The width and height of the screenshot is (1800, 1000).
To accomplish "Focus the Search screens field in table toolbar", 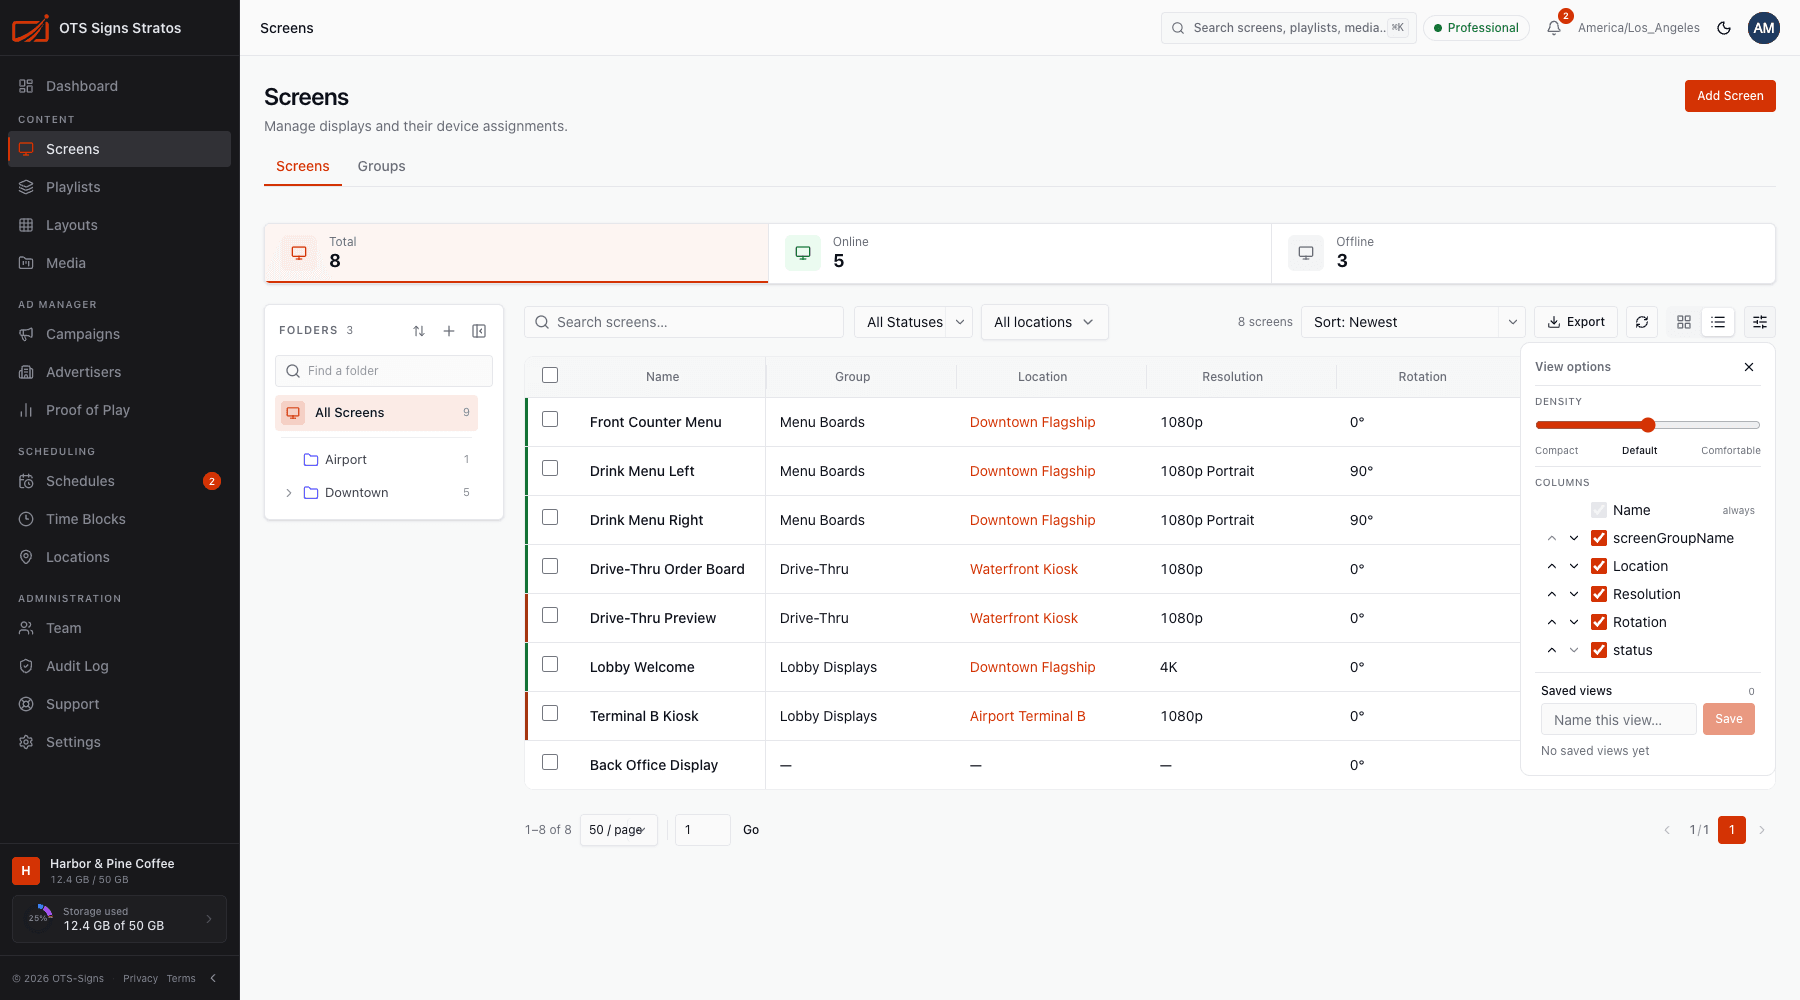I will 684,322.
